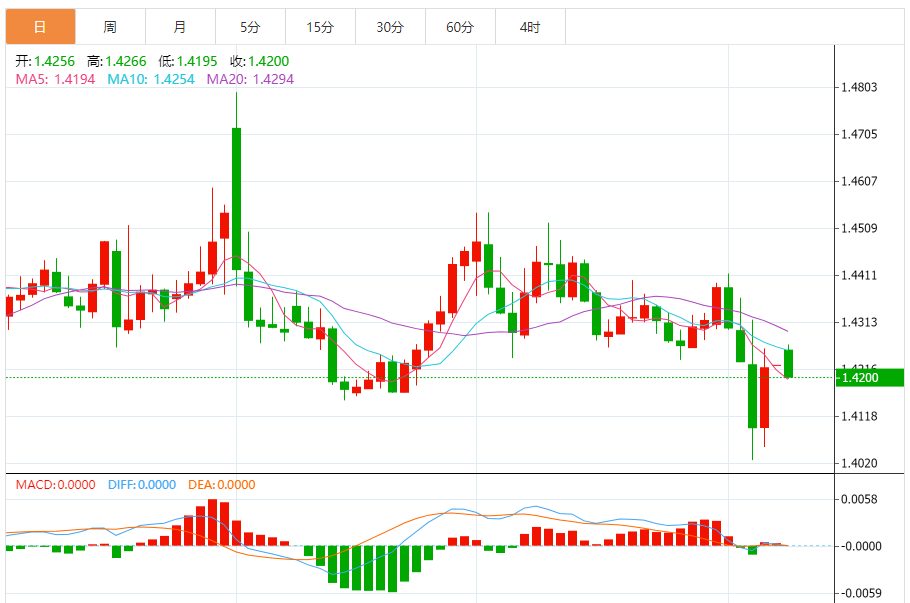The width and height of the screenshot is (910, 603).
Task: Click the MA20: 1.4294 indicator label
Action: coord(250,80)
